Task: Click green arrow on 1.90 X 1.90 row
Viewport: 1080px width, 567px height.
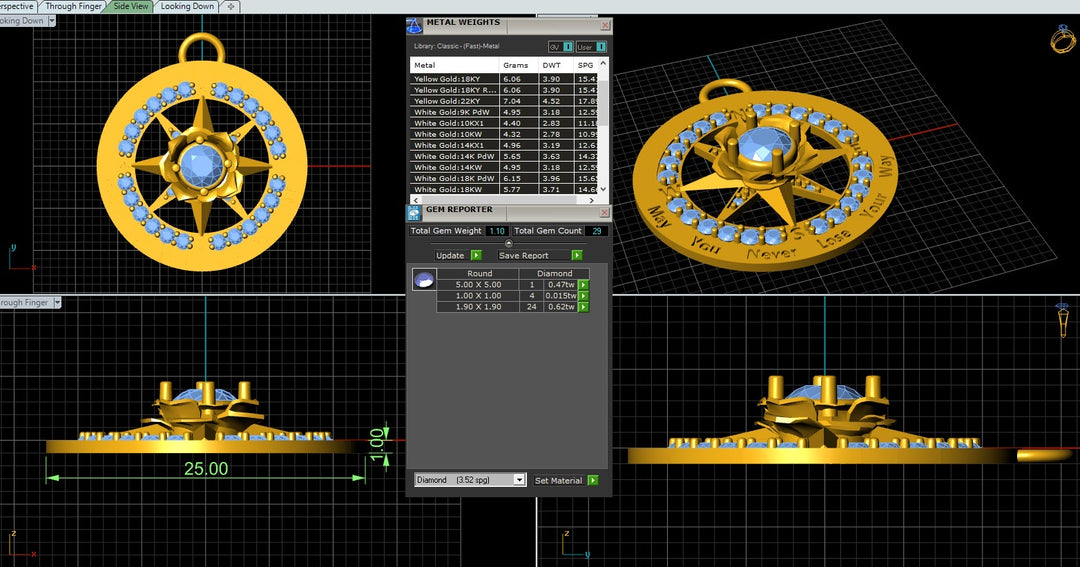Action: coord(583,307)
